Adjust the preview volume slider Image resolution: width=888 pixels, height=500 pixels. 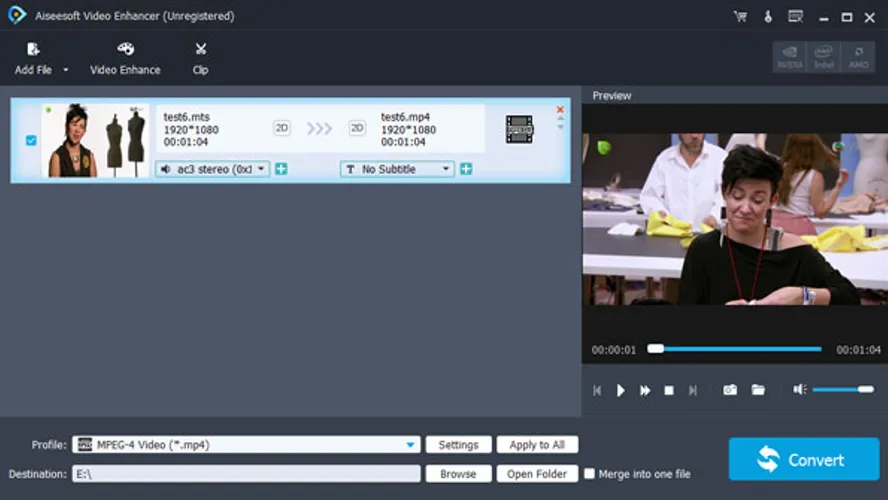(x=843, y=390)
